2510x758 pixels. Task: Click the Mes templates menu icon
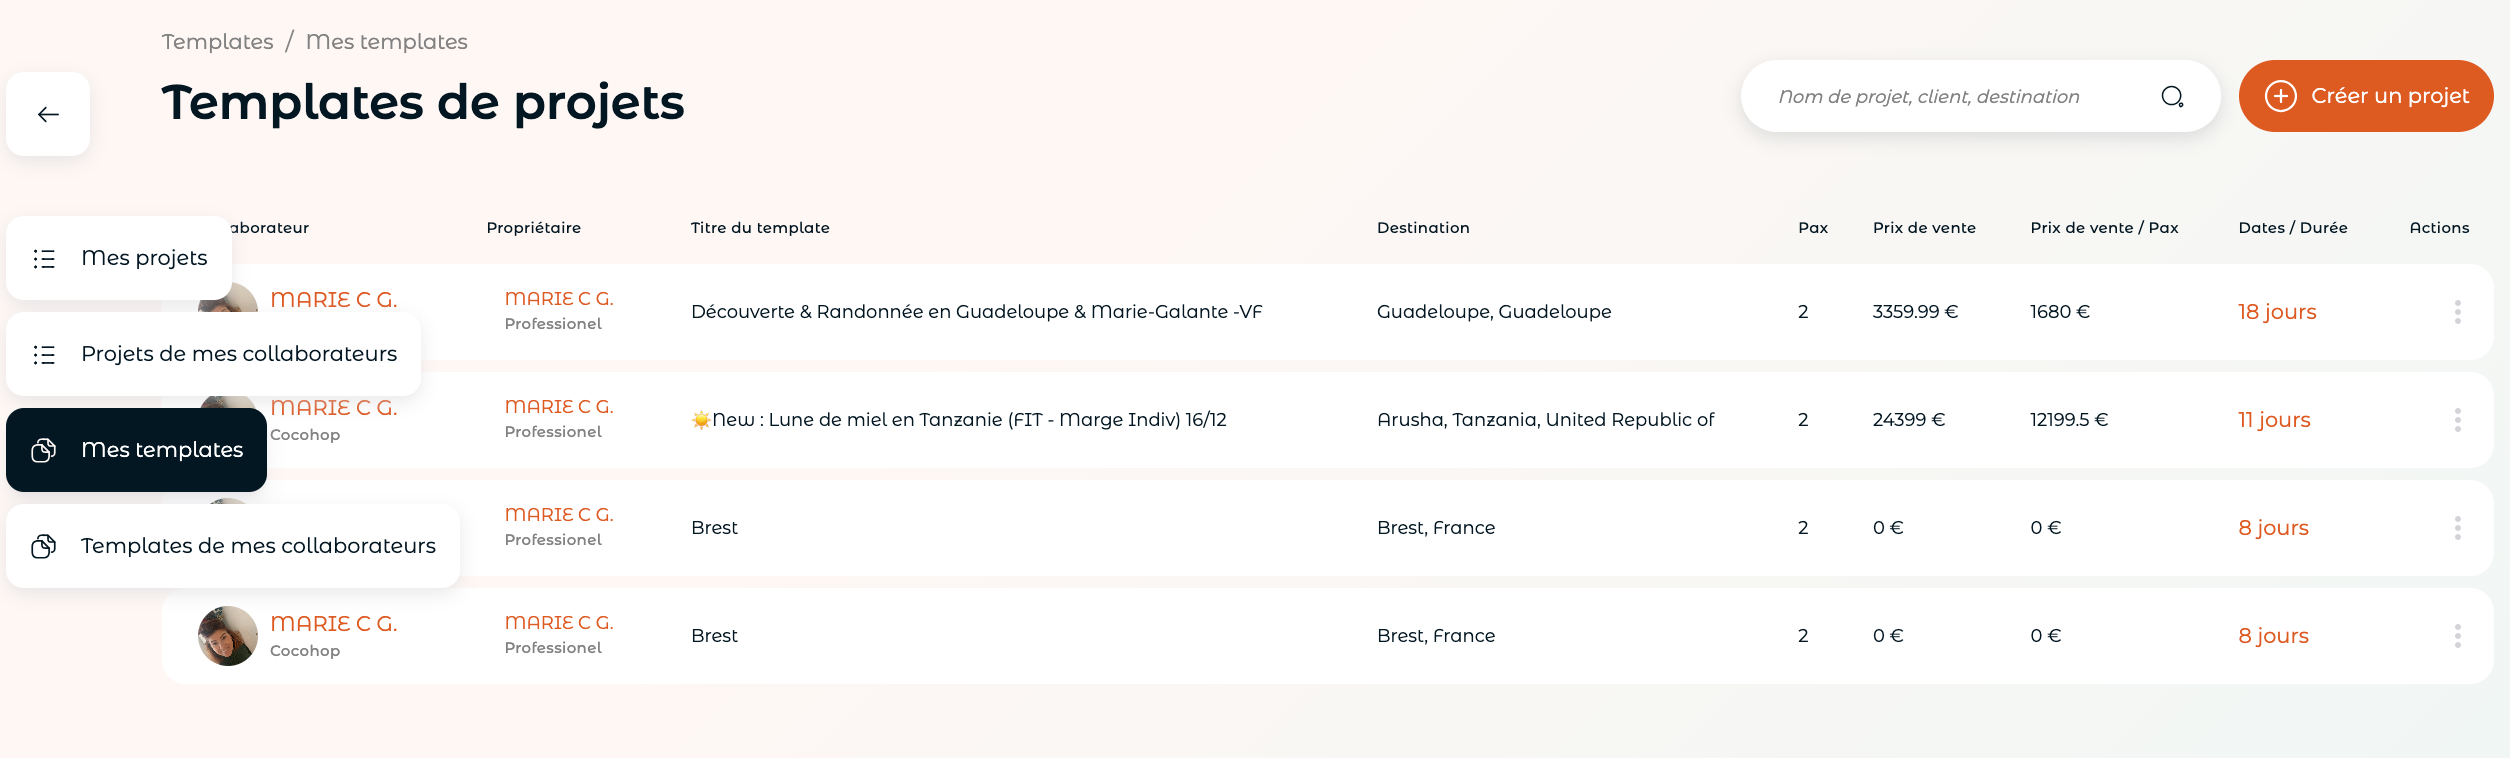coord(44,450)
